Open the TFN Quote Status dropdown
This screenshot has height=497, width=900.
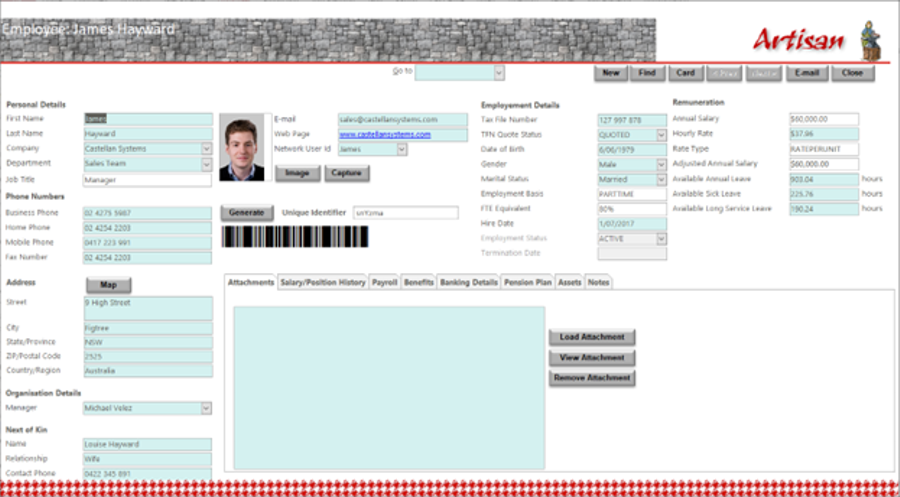[661, 135]
